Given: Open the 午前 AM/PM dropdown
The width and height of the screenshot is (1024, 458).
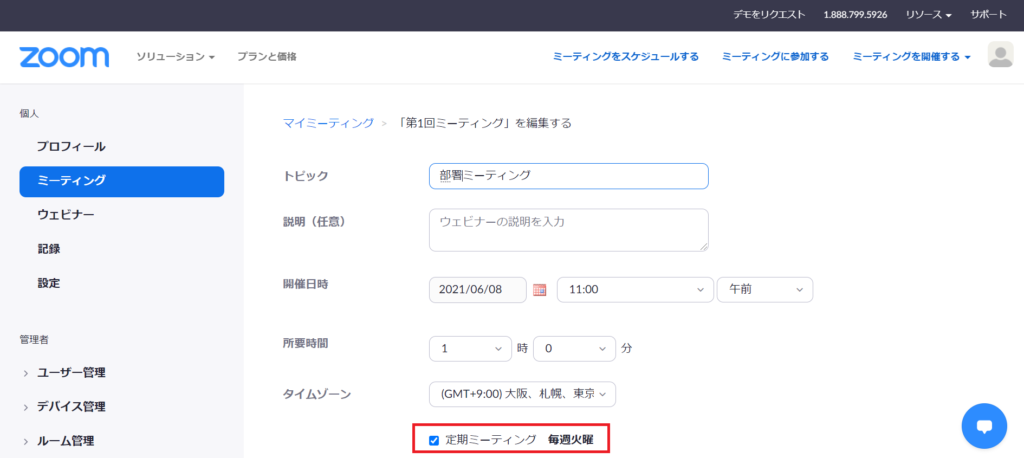Looking at the screenshot, I should [765, 289].
